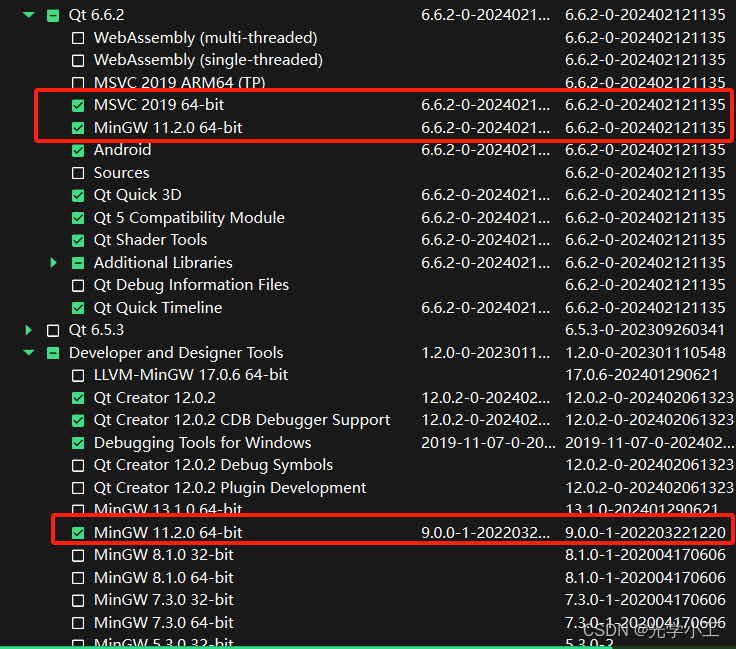Select the 'Qt 6.6.2' label text
This screenshot has height=649, width=736.
pyautogui.click(x=97, y=15)
